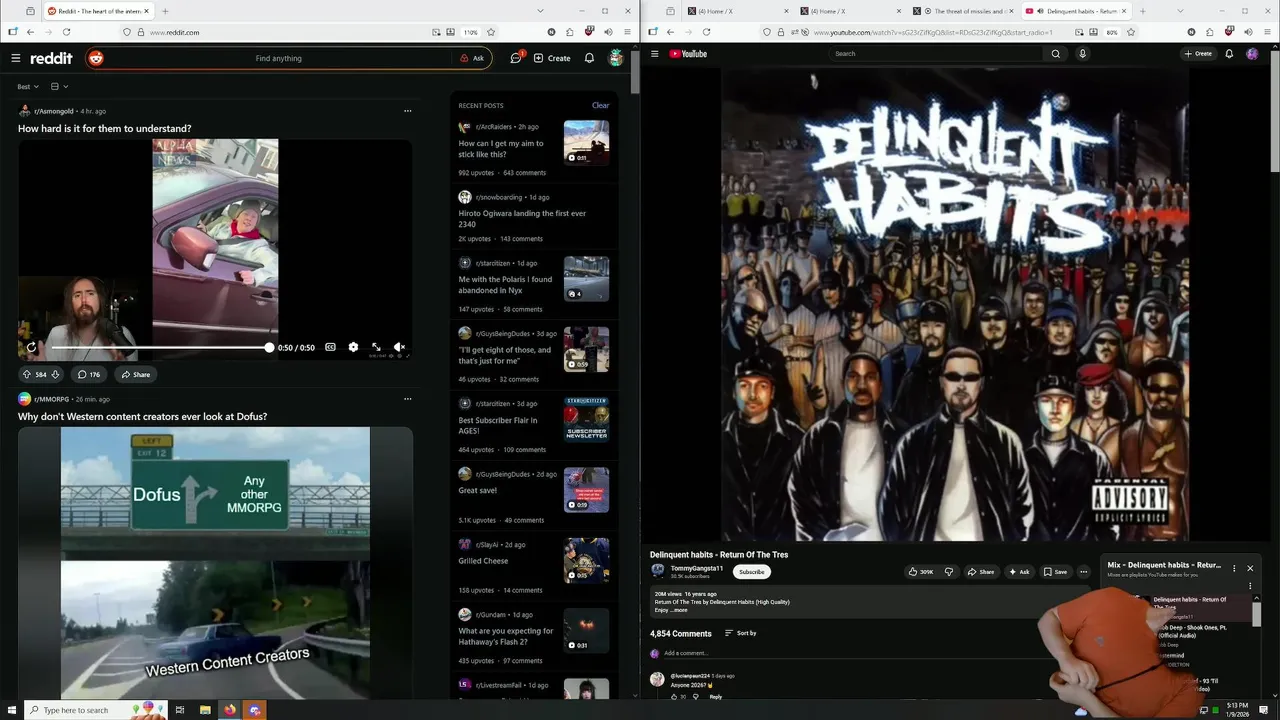
Task: Share the Asmongold post
Action: (135, 374)
